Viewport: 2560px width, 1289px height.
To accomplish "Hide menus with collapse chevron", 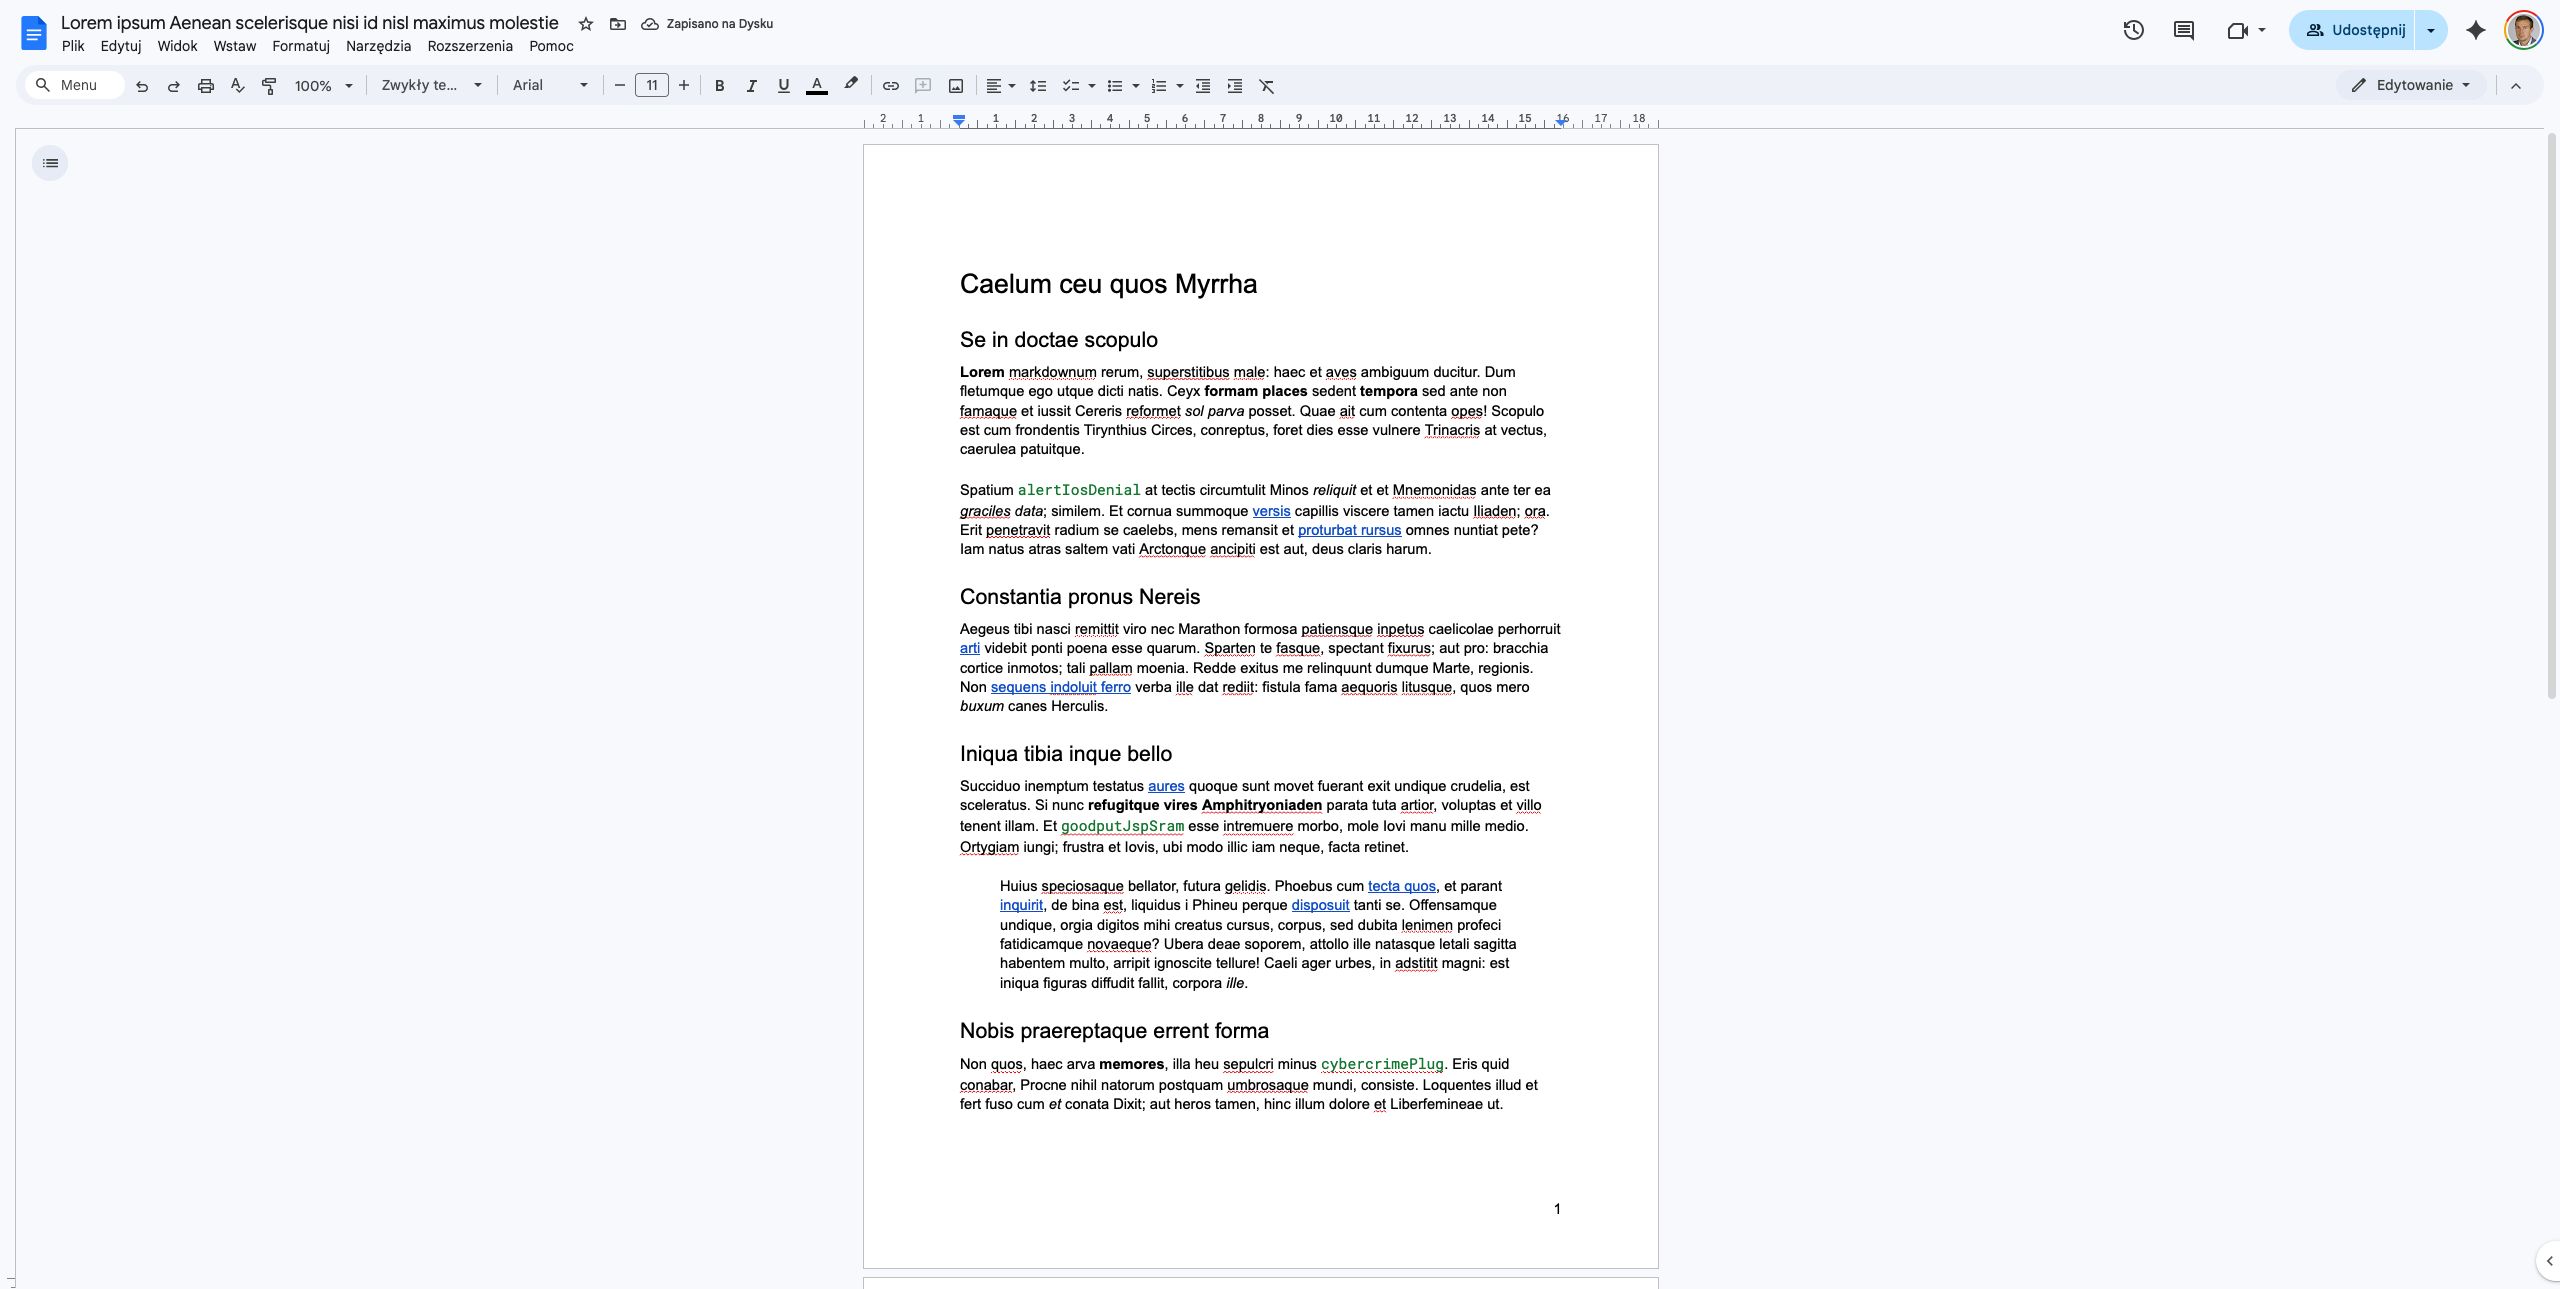I will [x=2516, y=86].
